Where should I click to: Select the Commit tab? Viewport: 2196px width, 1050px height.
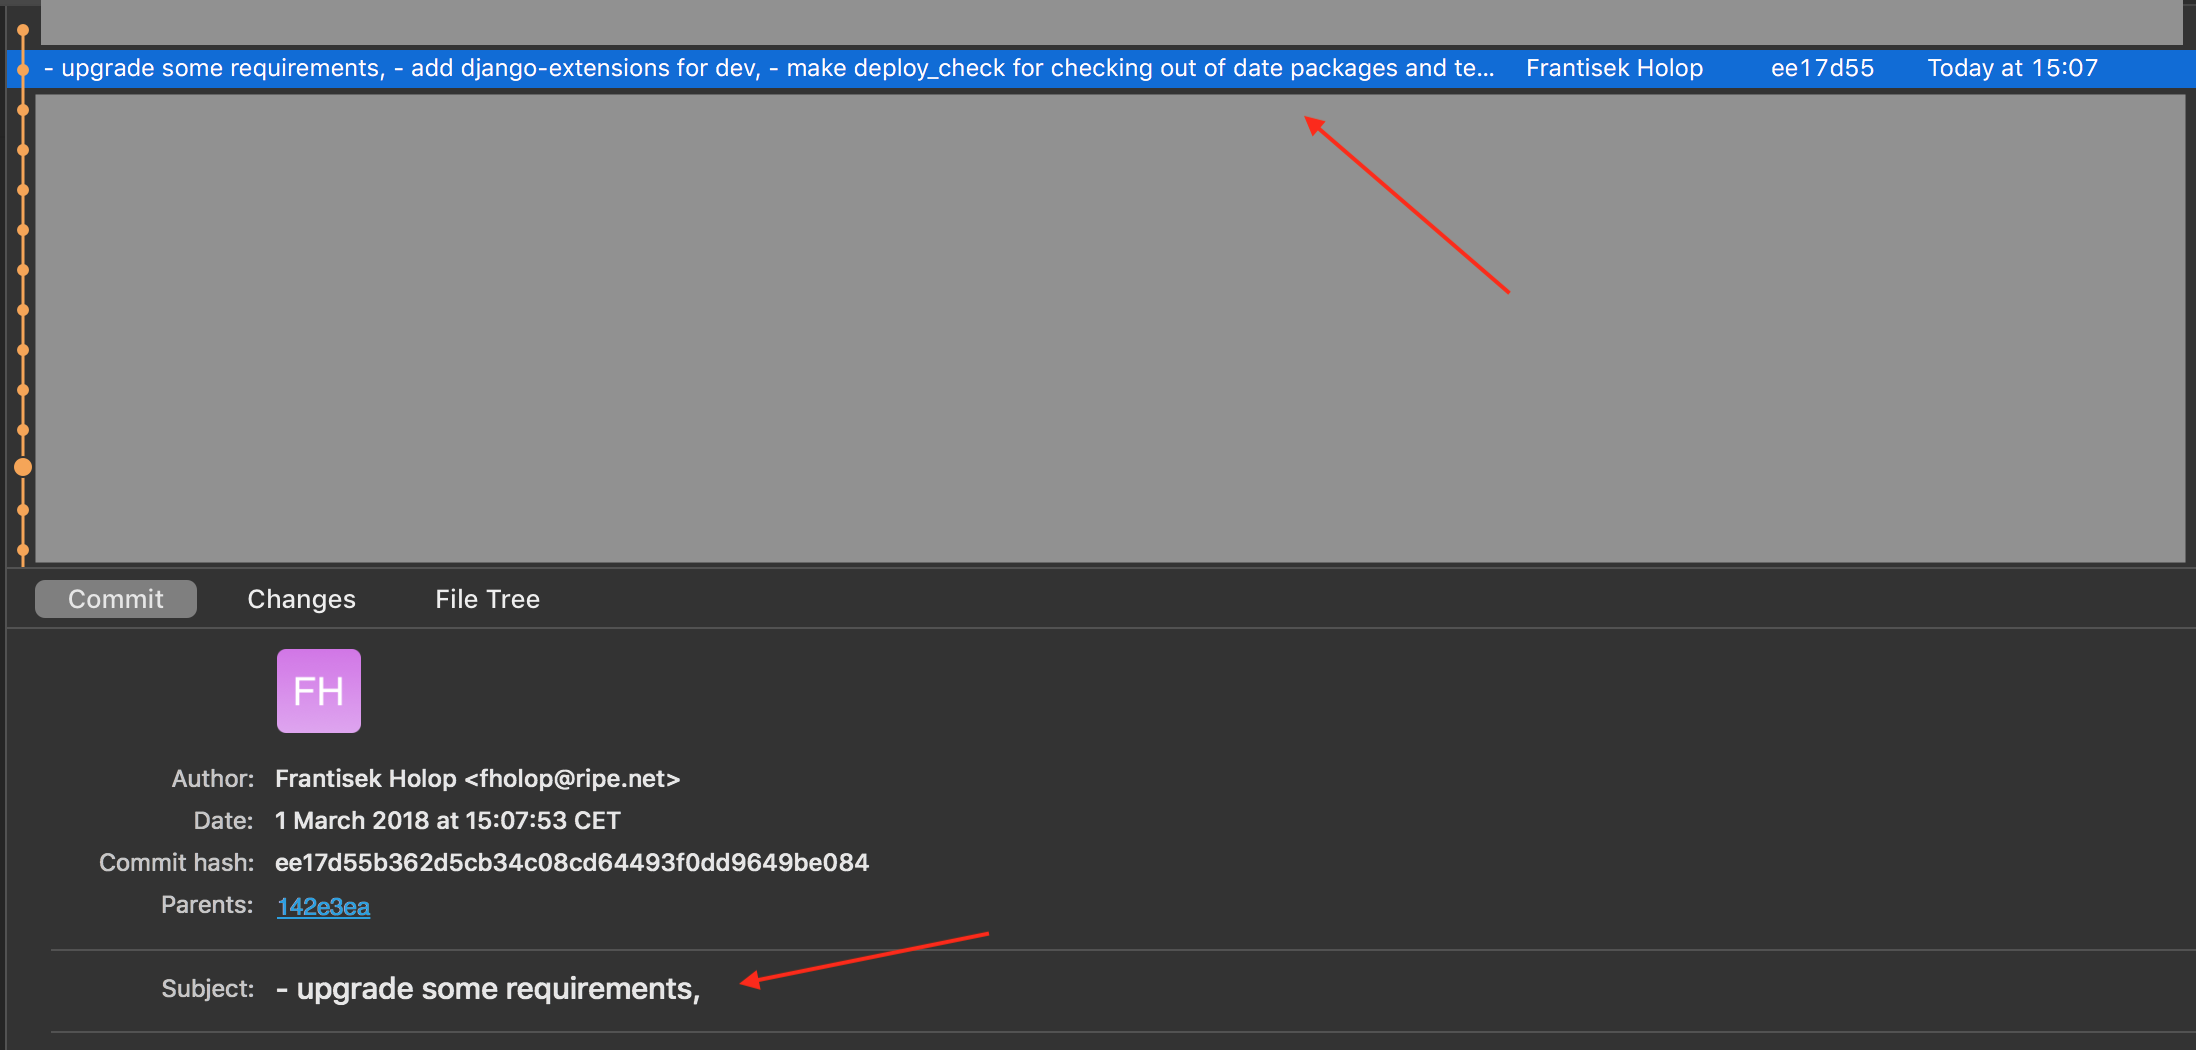[x=115, y=598]
